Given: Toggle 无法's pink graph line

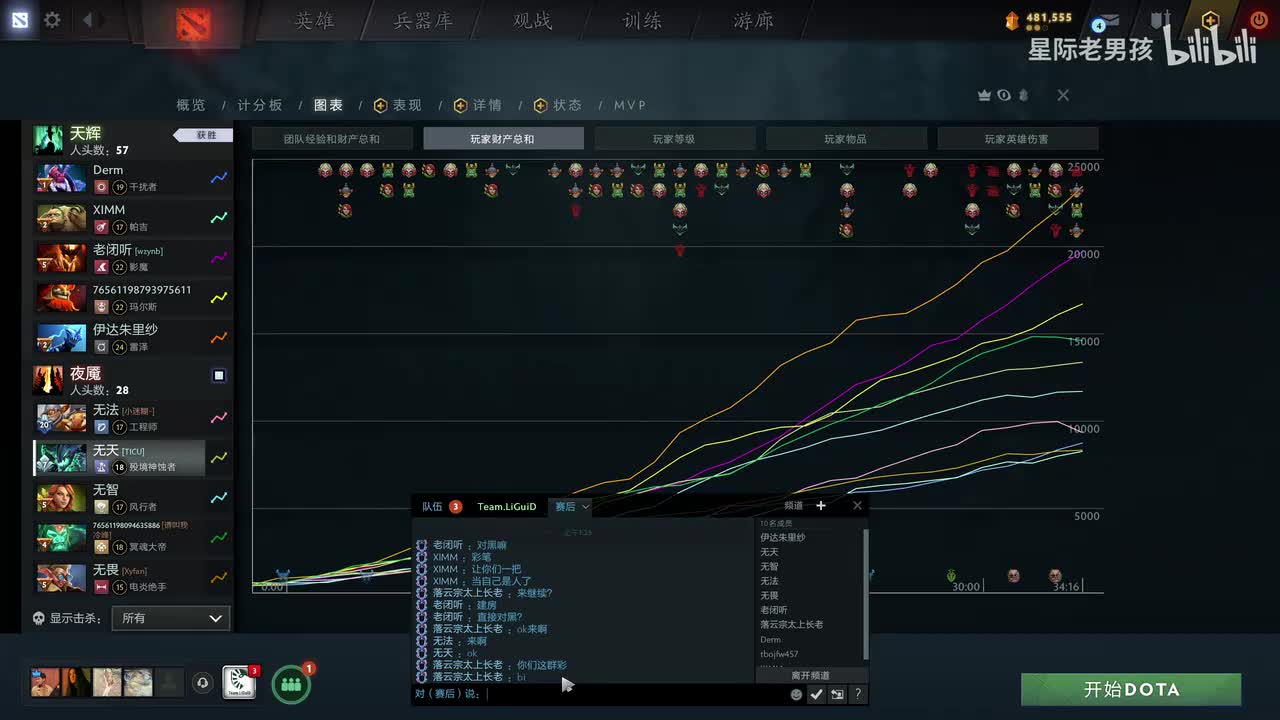Looking at the screenshot, I should 219,418.
